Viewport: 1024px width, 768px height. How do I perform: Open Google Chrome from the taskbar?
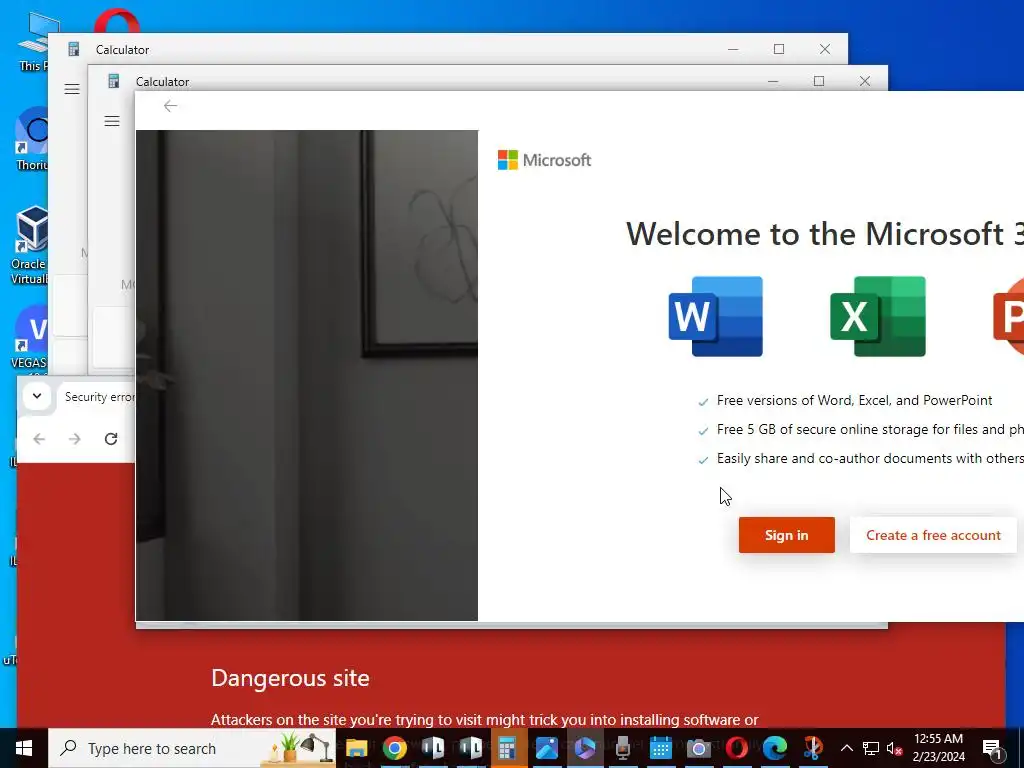coord(394,748)
